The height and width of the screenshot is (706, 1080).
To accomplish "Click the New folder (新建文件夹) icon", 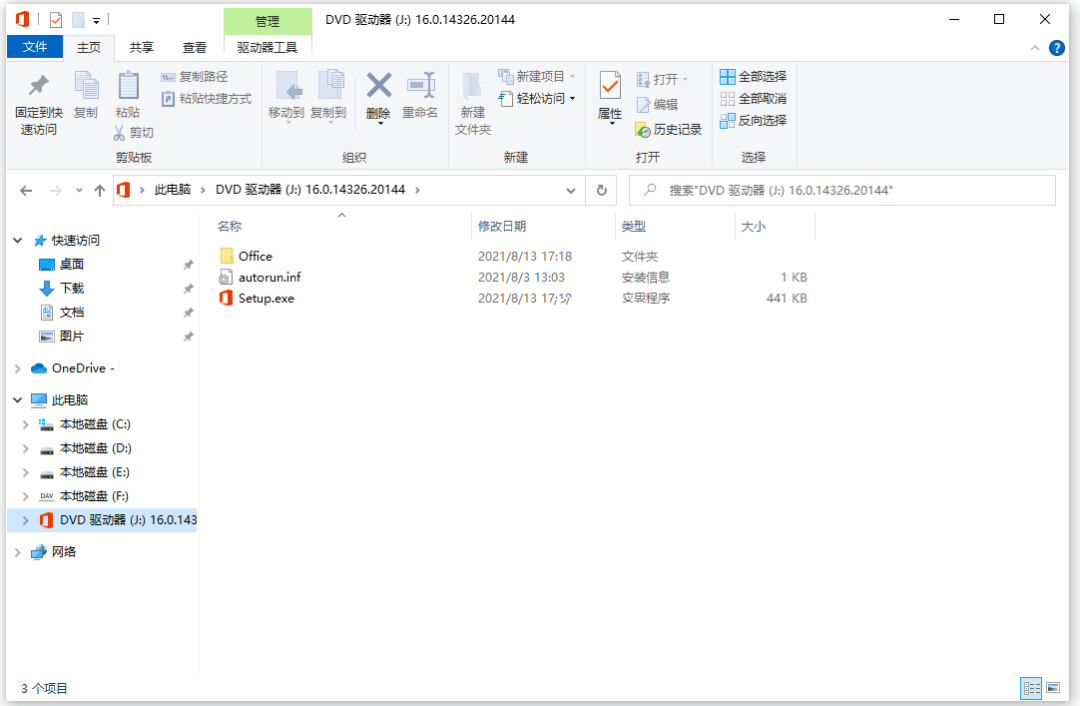I will [x=472, y=87].
